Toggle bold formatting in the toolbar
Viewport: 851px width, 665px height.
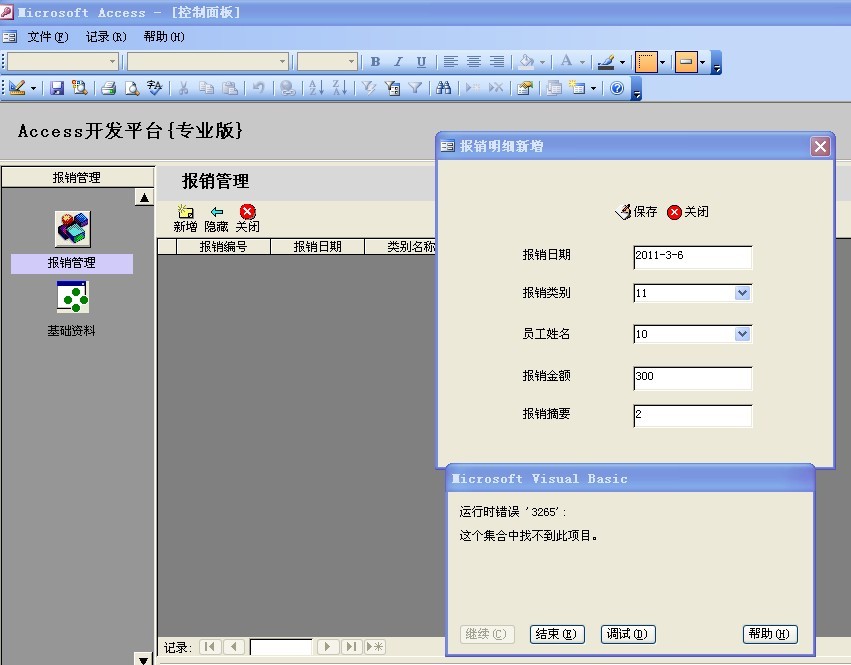click(375, 62)
